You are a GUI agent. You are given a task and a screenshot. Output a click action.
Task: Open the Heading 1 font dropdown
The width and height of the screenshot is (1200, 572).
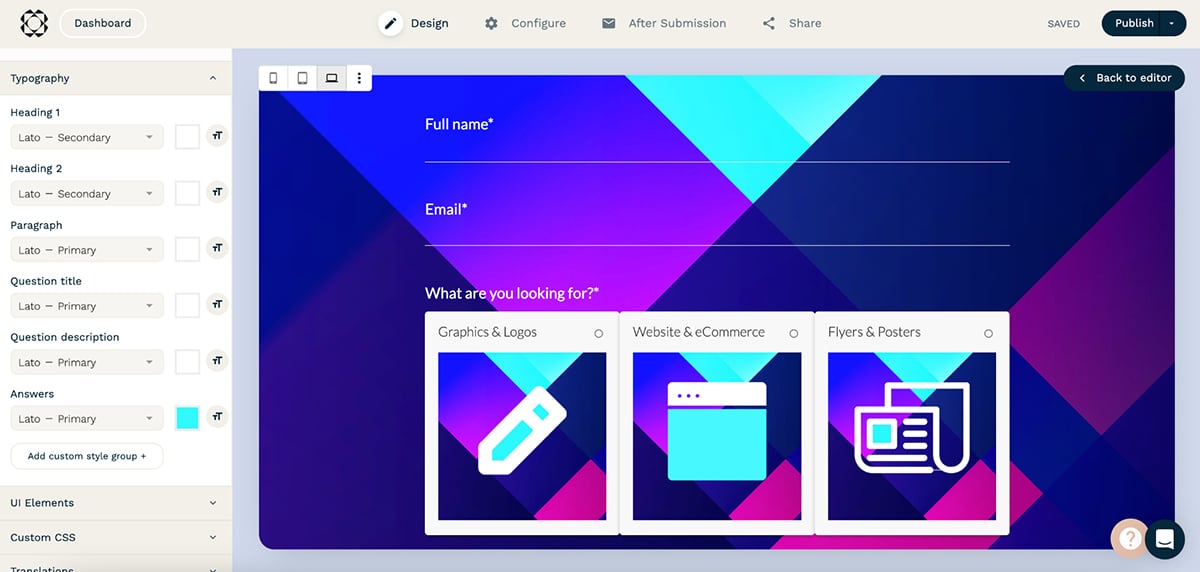click(87, 137)
